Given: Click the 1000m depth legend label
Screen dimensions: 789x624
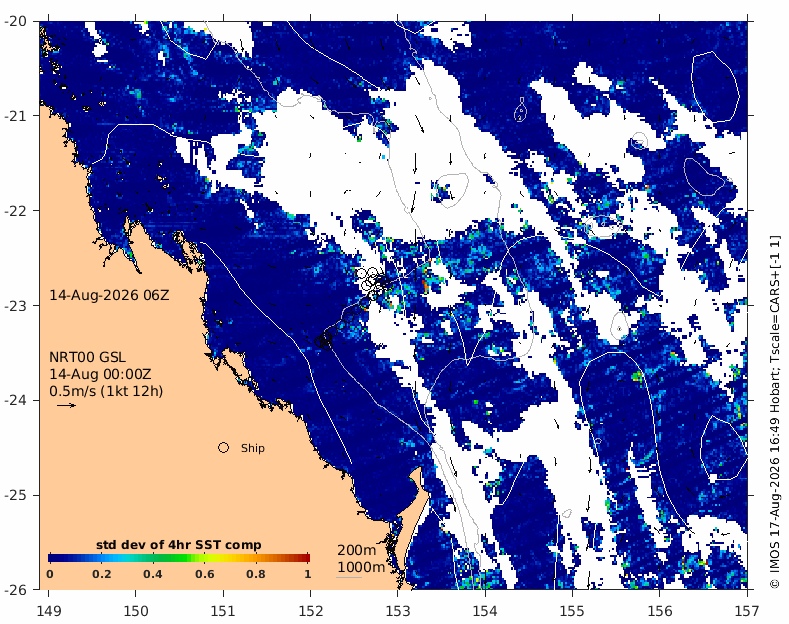Looking at the screenshot, I should click(x=361, y=568).
